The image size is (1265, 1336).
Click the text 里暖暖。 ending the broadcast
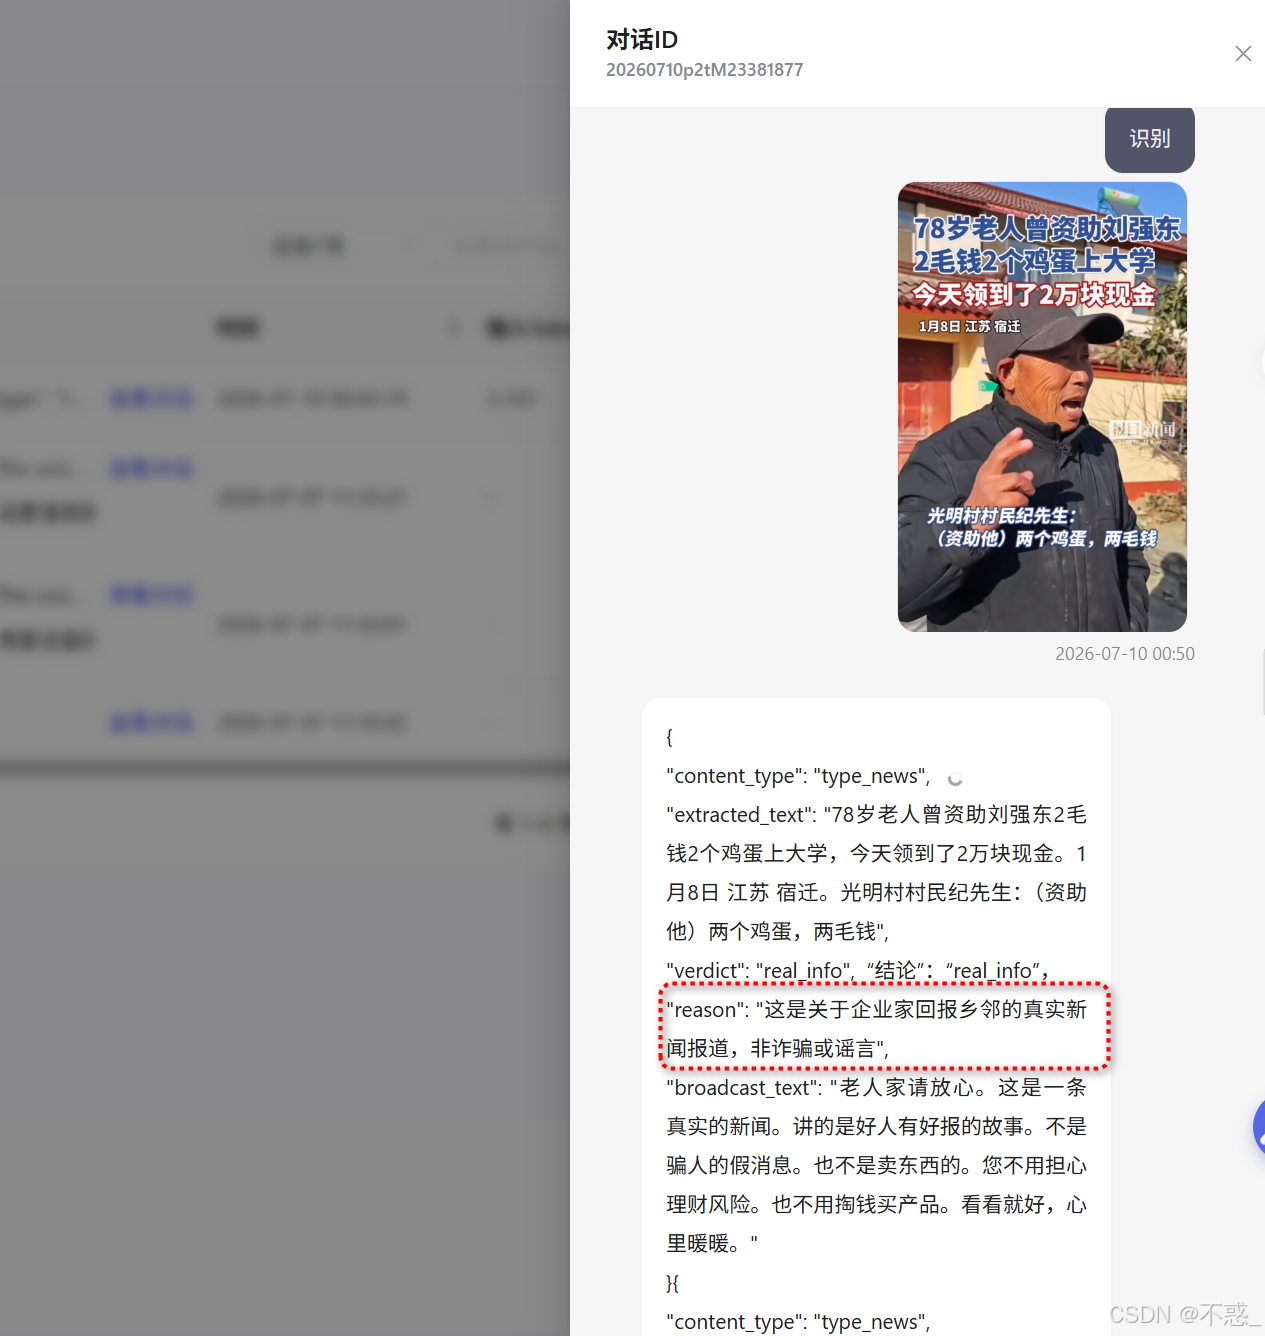point(712,1244)
